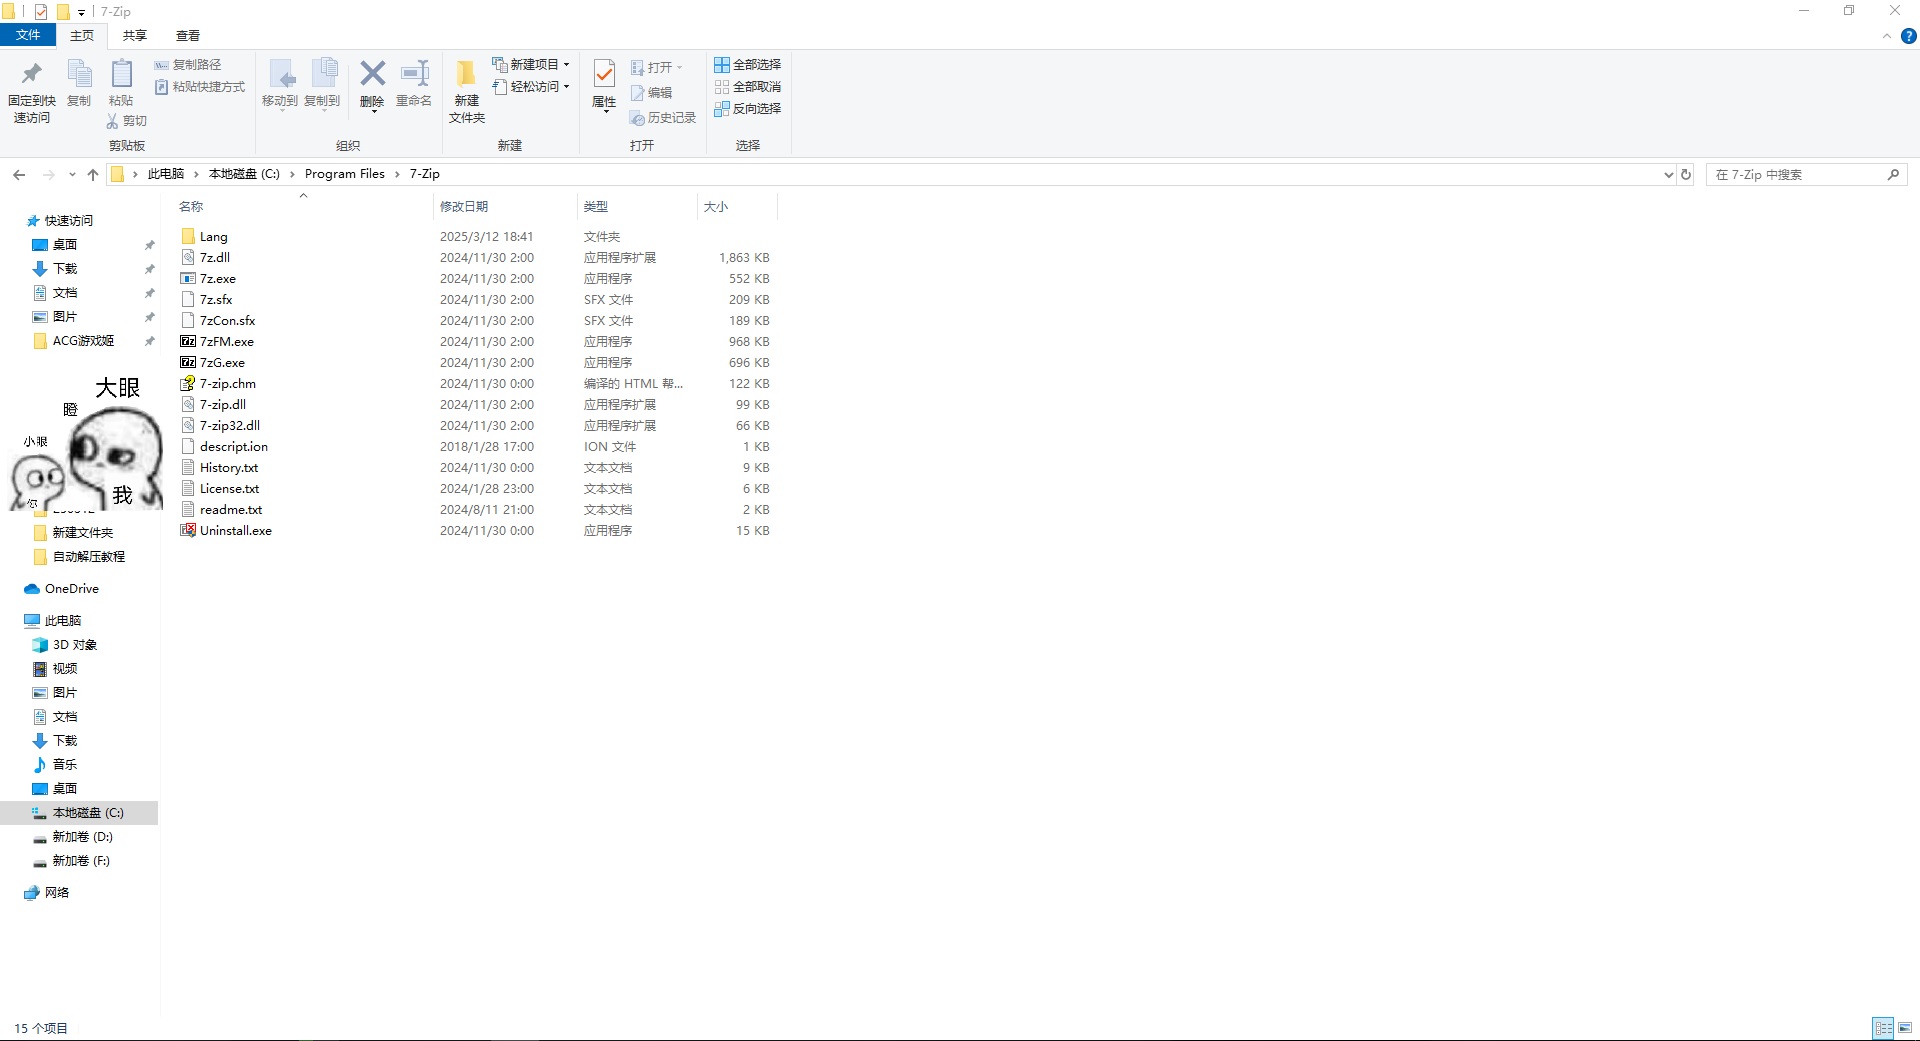This screenshot has height=1041, width=1920.
Task: Click Select All (全部选择) in ribbon
Action: point(748,65)
